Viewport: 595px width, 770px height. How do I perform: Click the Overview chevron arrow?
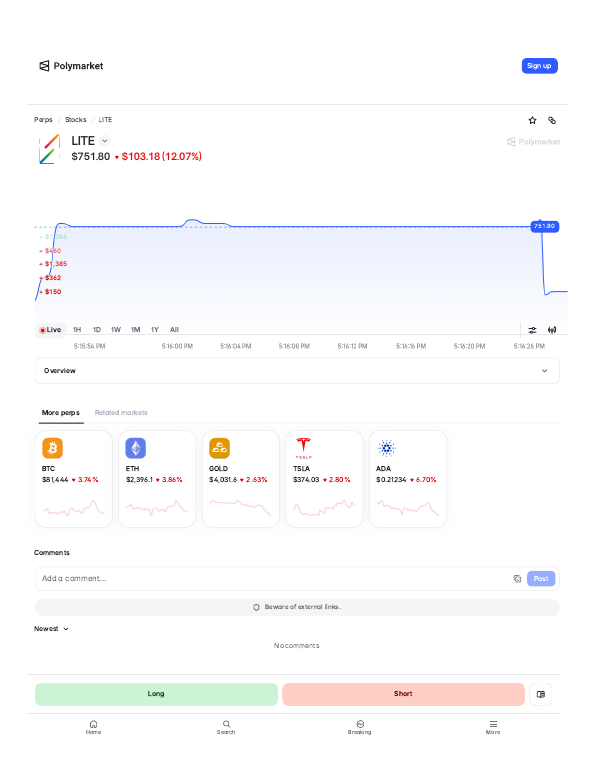pos(544,371)
